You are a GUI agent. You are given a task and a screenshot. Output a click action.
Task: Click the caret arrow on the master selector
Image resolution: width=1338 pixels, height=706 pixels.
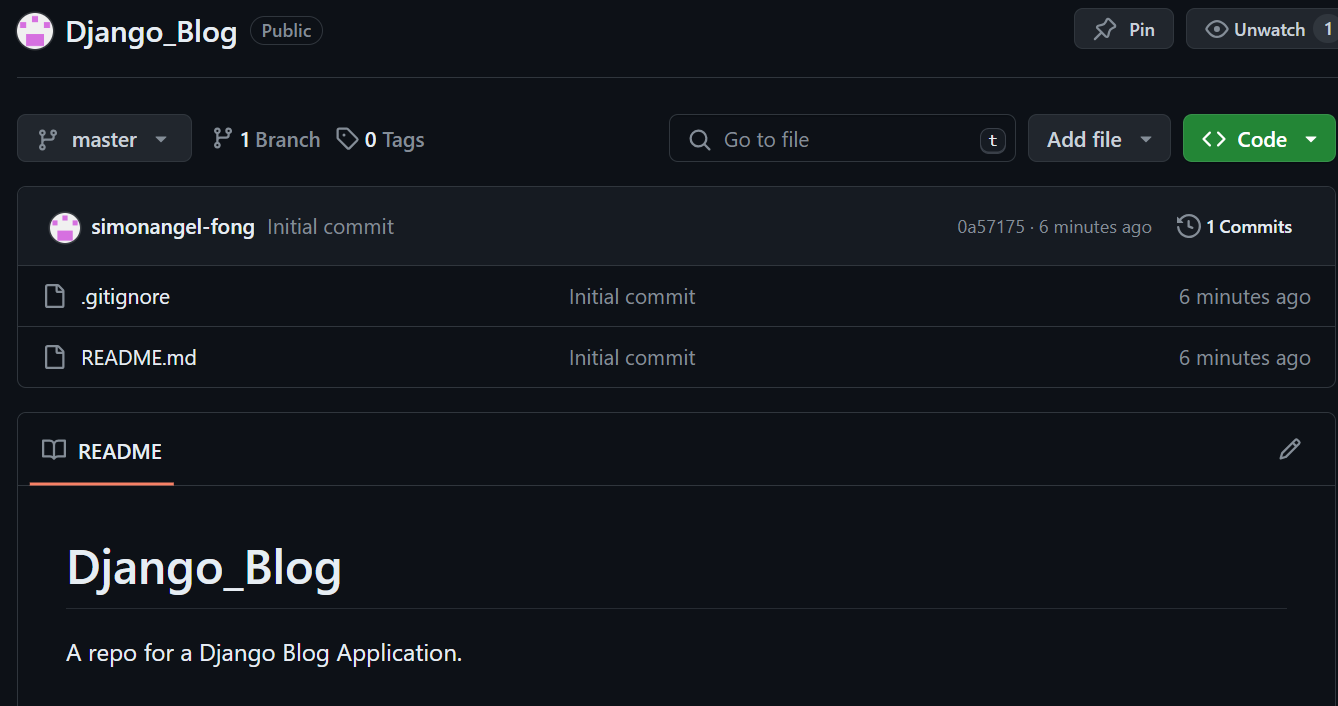click(x=161, y=139)
